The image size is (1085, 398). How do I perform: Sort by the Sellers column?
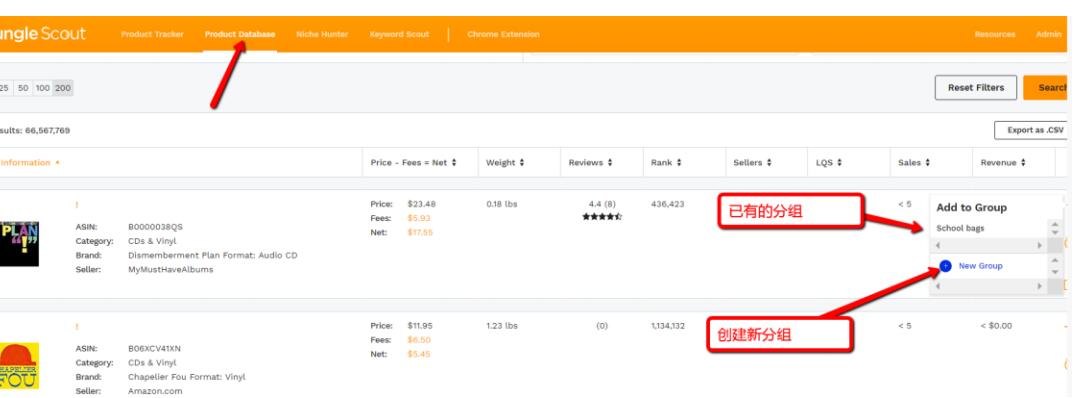click(x=753, y=163)
